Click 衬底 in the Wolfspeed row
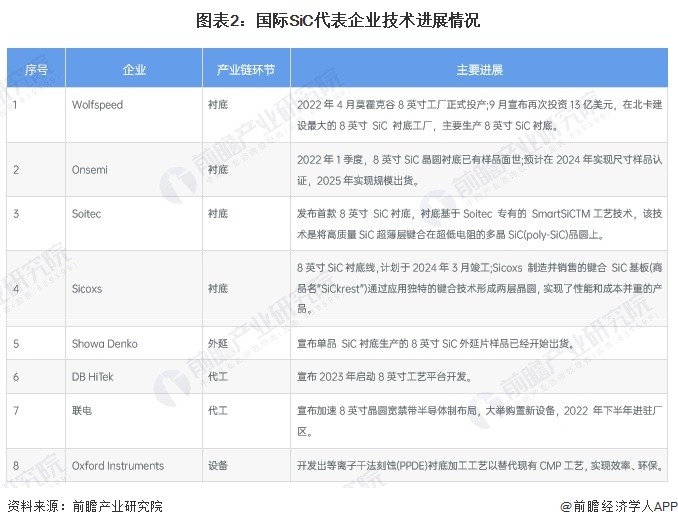Image resolution: width=678 pixels, height=527 pixels. pos(218,105)
